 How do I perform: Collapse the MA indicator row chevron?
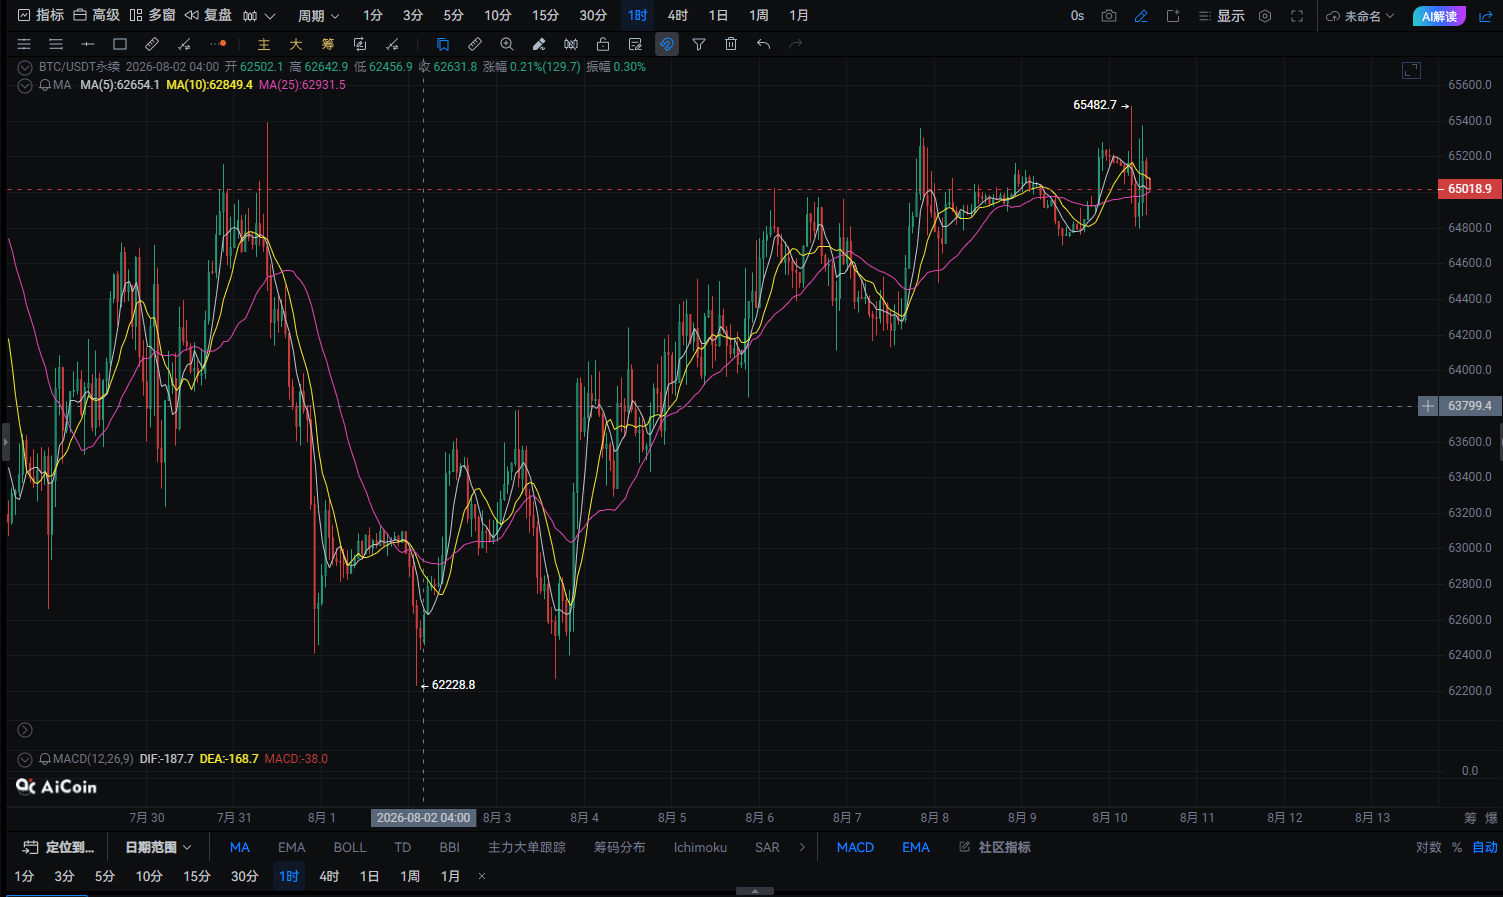[25, 85]
